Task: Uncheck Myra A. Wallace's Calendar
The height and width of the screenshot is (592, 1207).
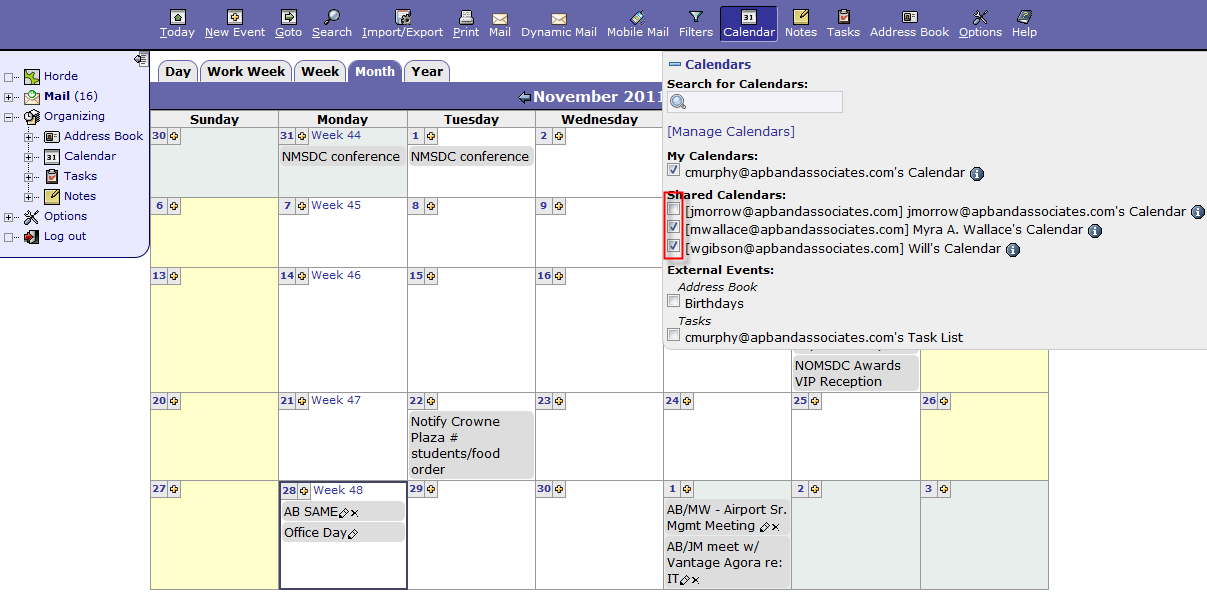Action: point(674,228)
